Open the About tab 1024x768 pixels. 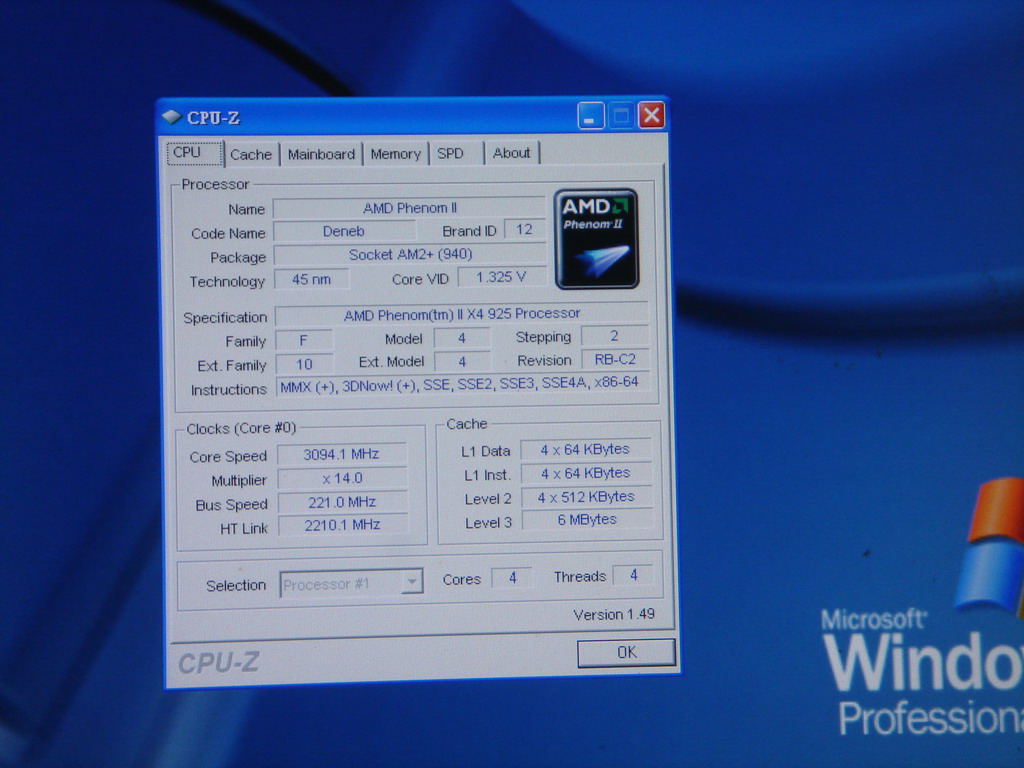(511, 153)
